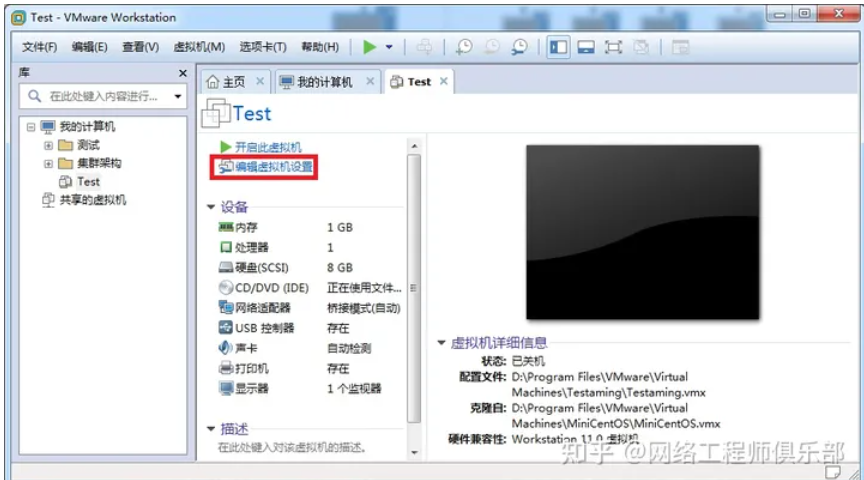Click the revert to snapshot icon
Image resolution: width=864 pixels, height=480 pixels.
[x=492, y=47]
